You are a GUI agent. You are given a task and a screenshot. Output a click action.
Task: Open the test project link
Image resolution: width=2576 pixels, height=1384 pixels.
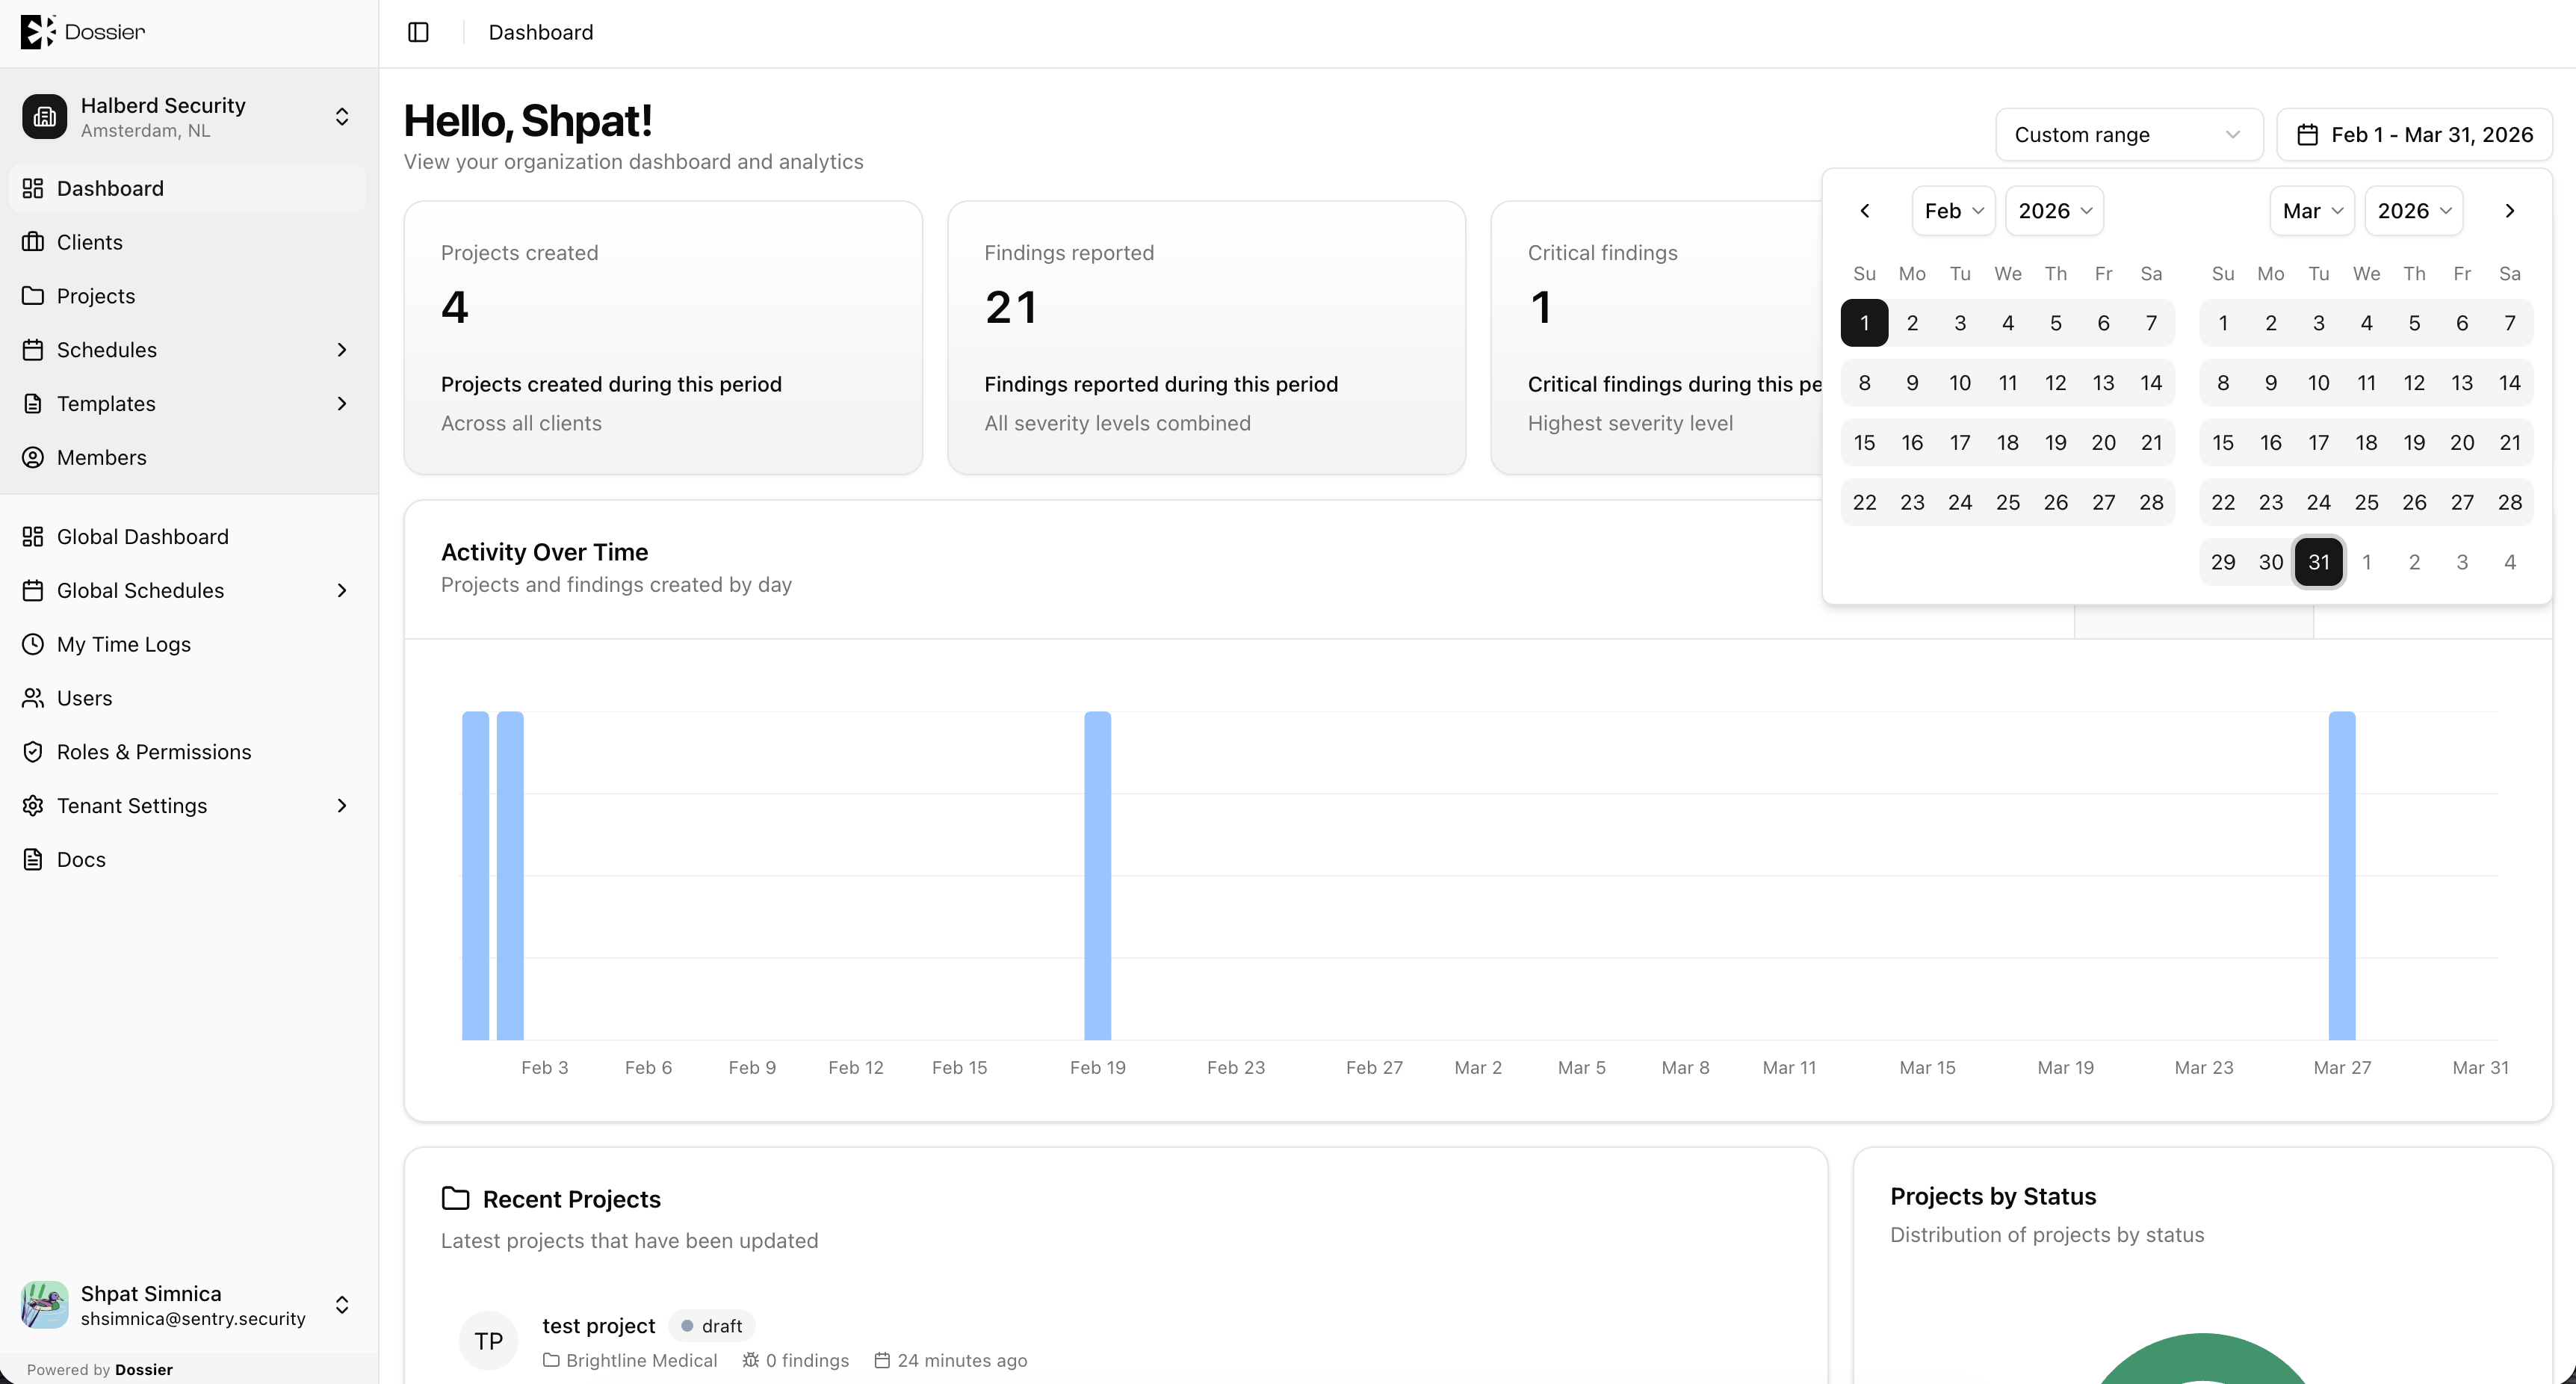coord(598,1326)
